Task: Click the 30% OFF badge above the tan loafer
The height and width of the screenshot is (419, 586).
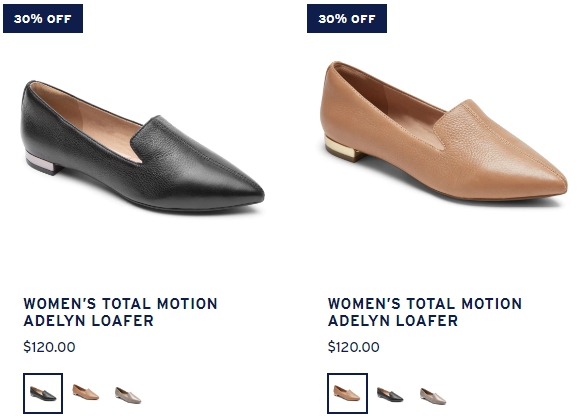Action: point(347,19)
